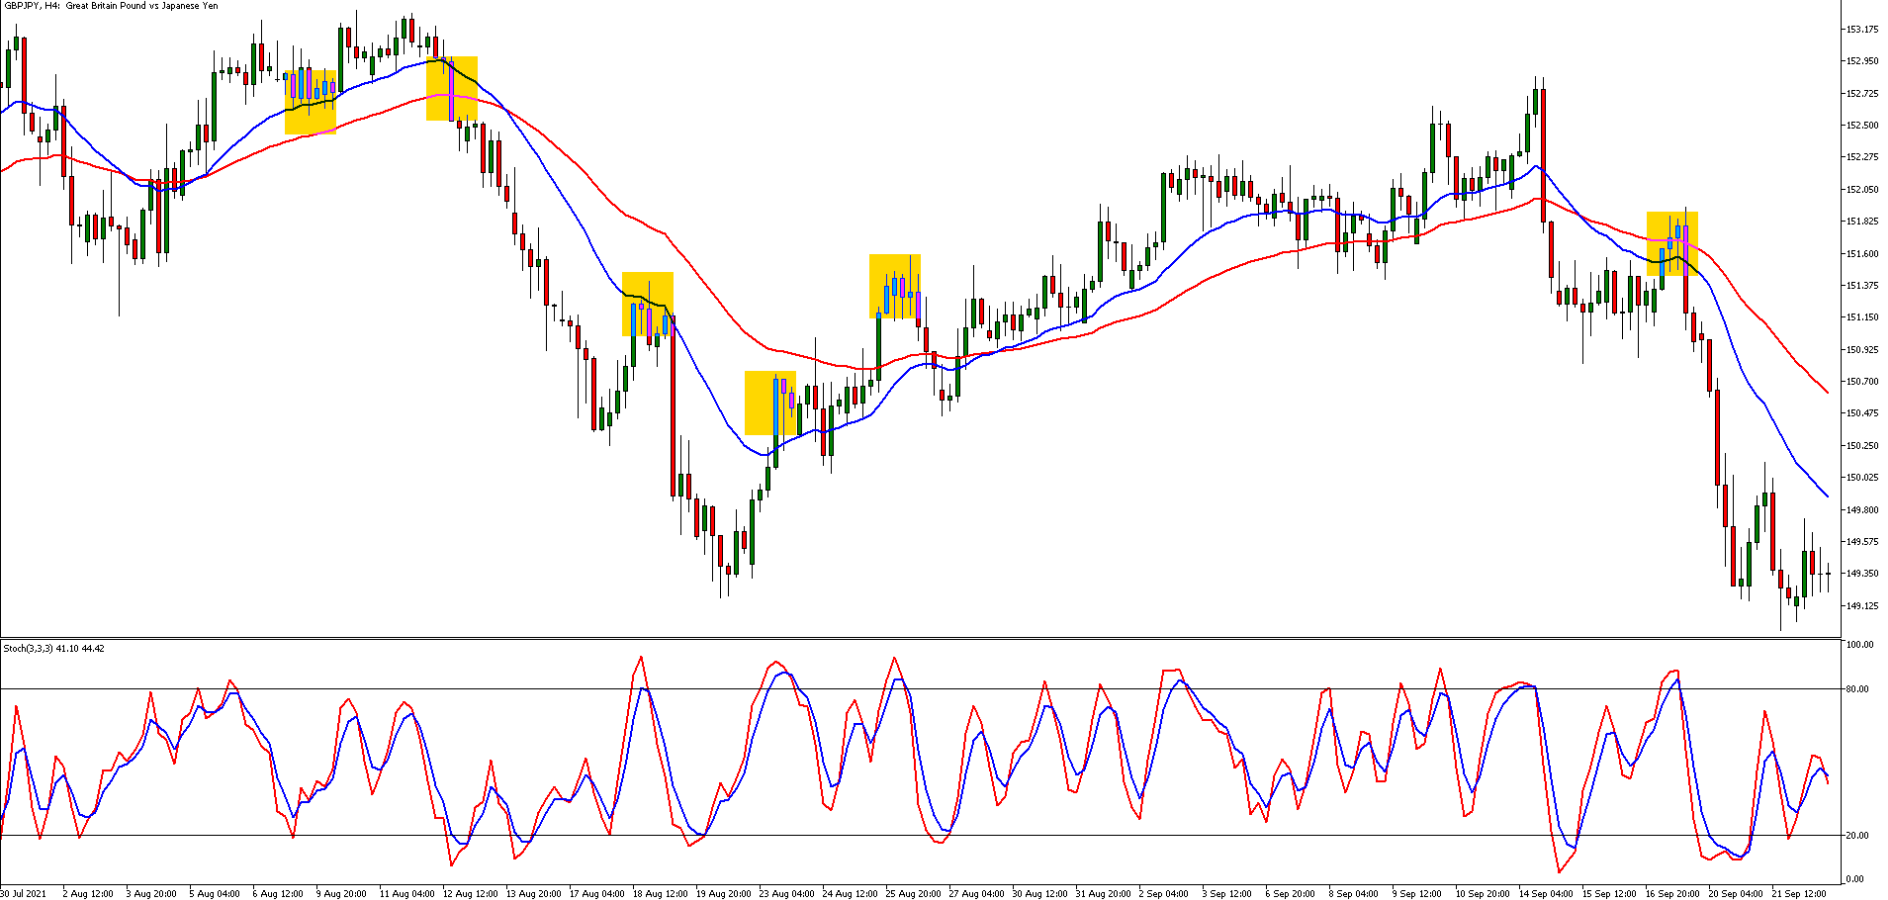Select the 6 Aug 12:00 time label
This screenshot has width=1888, height=900.
click(278, 893)
